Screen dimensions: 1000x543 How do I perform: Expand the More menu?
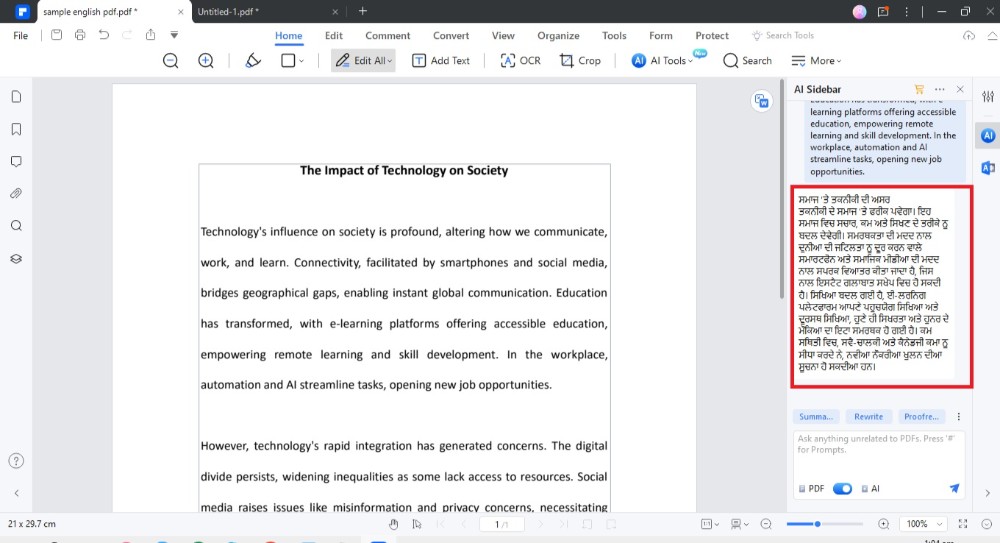816,61
